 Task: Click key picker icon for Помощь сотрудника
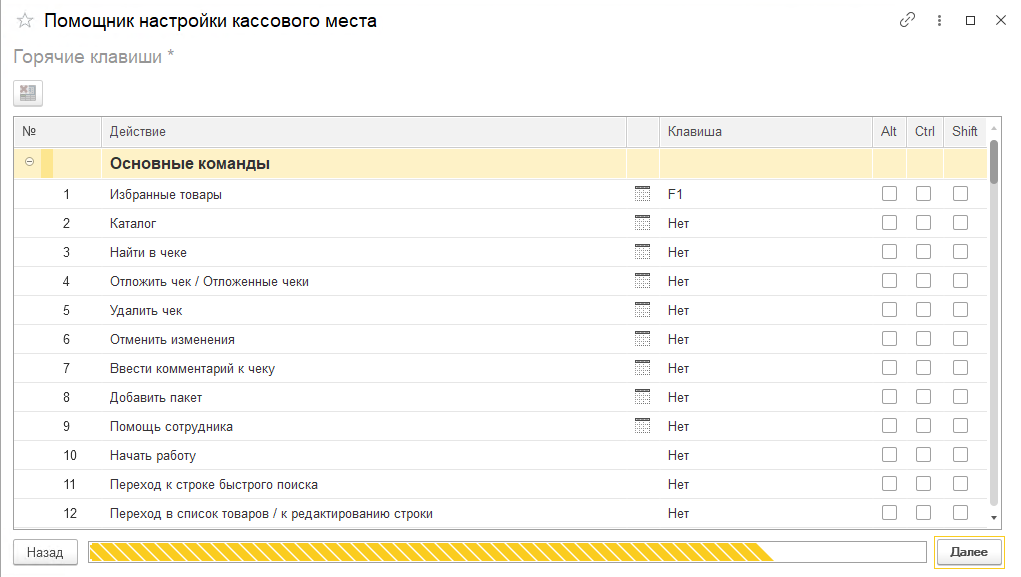[x=642, y=426]
